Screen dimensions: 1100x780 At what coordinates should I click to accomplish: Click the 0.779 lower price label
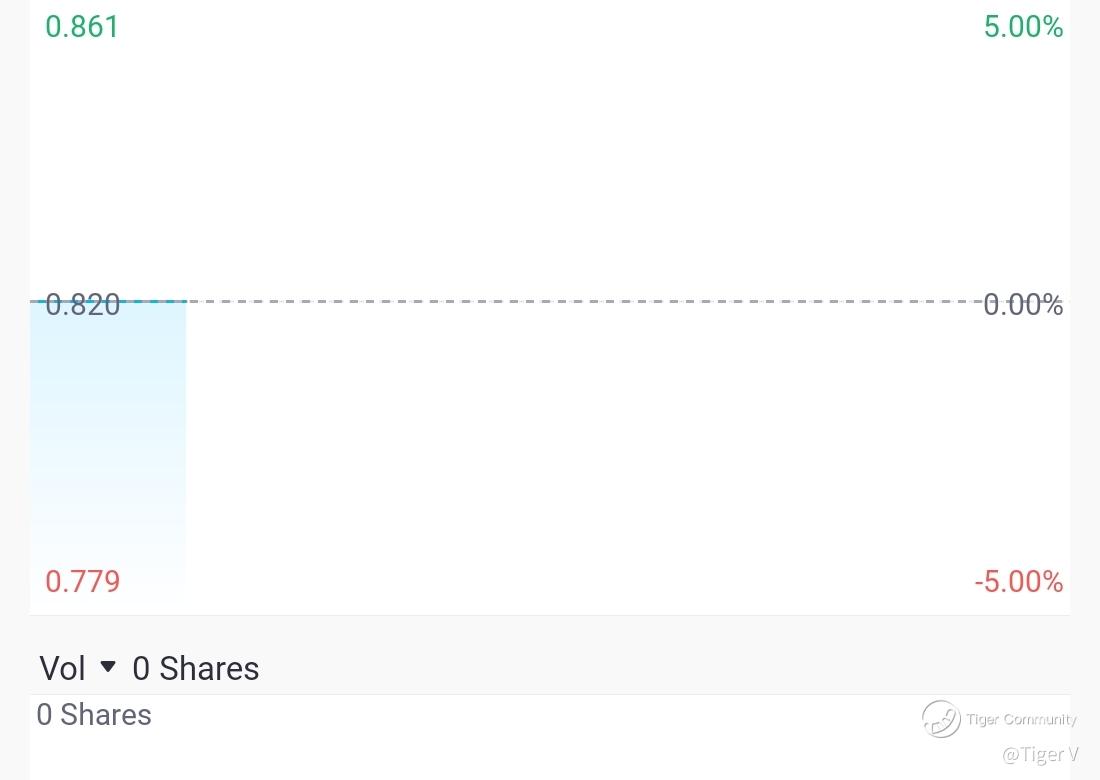click(83, 581)
